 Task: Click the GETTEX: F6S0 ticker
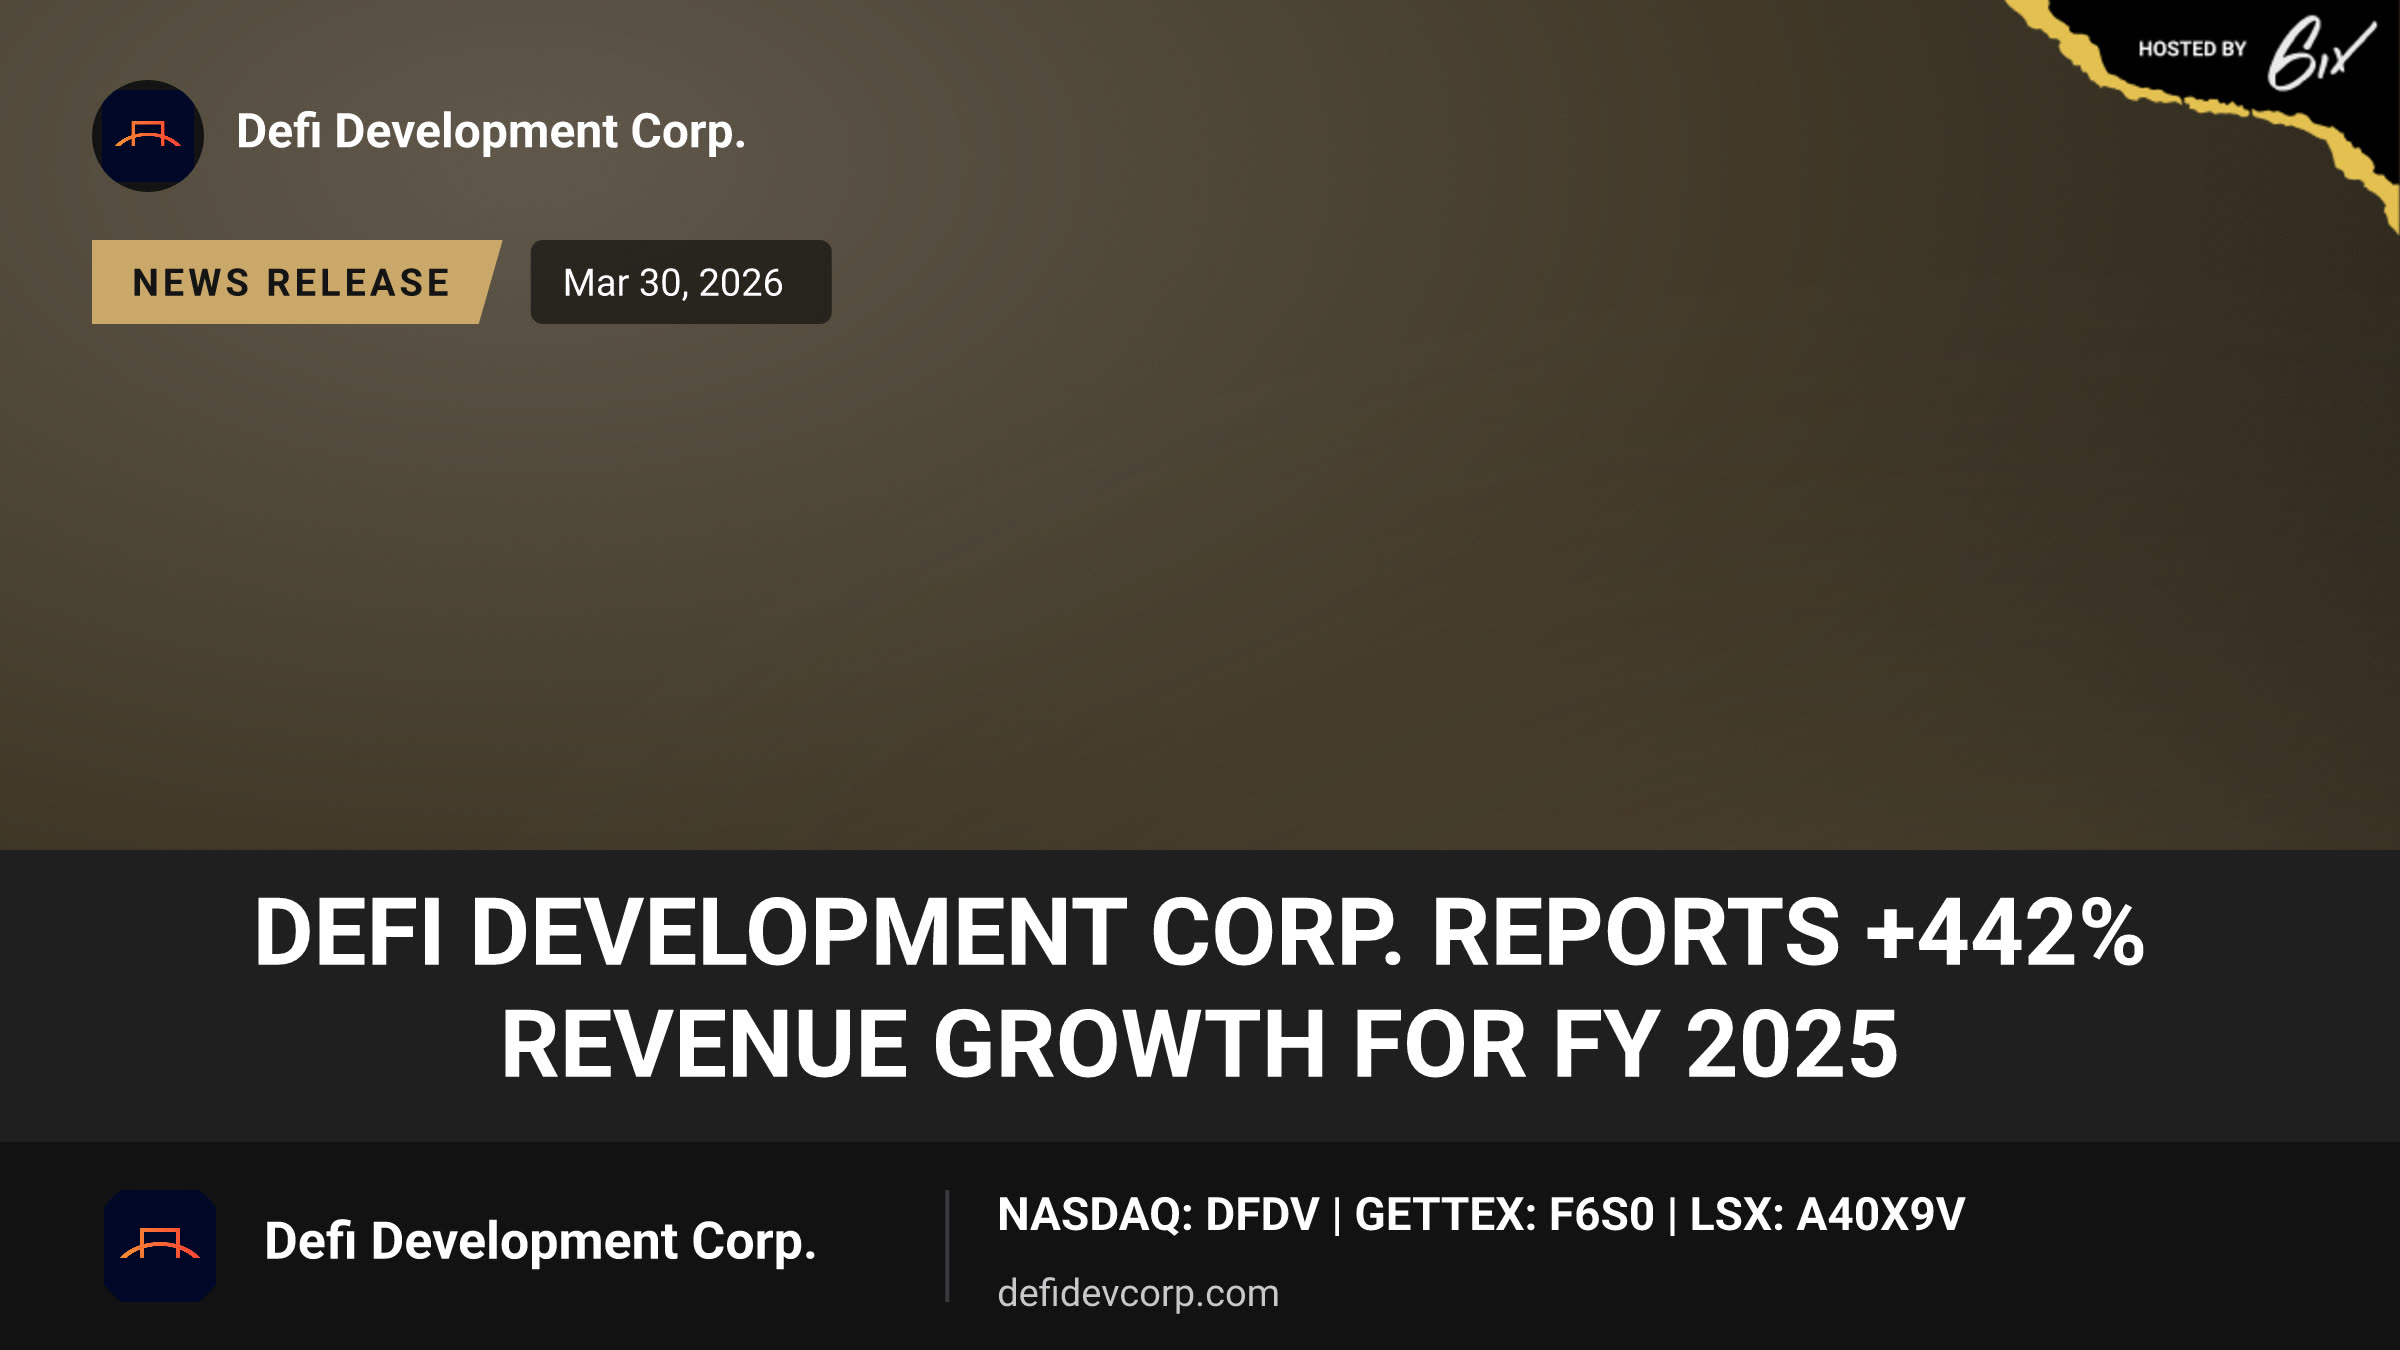coord(1504,1215)
